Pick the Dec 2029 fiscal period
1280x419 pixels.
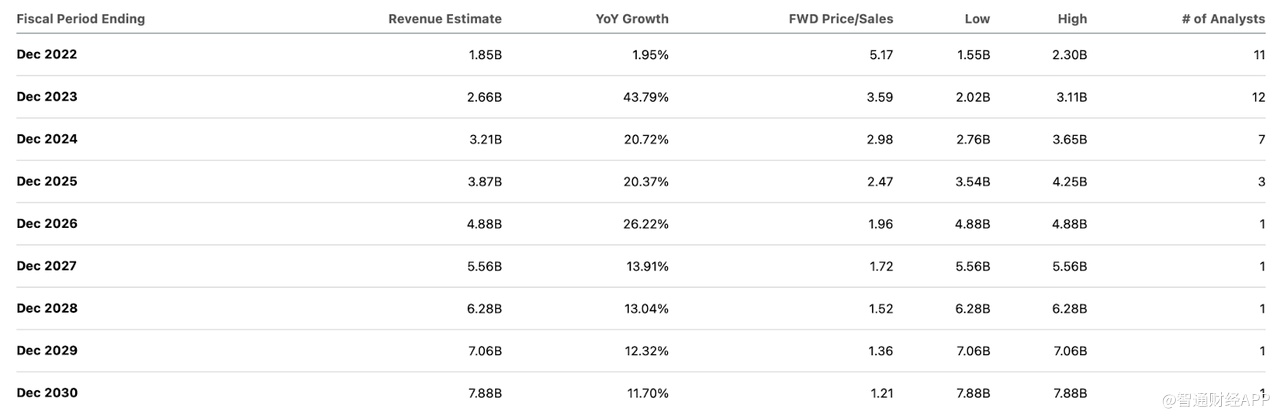tap(47, 351)
